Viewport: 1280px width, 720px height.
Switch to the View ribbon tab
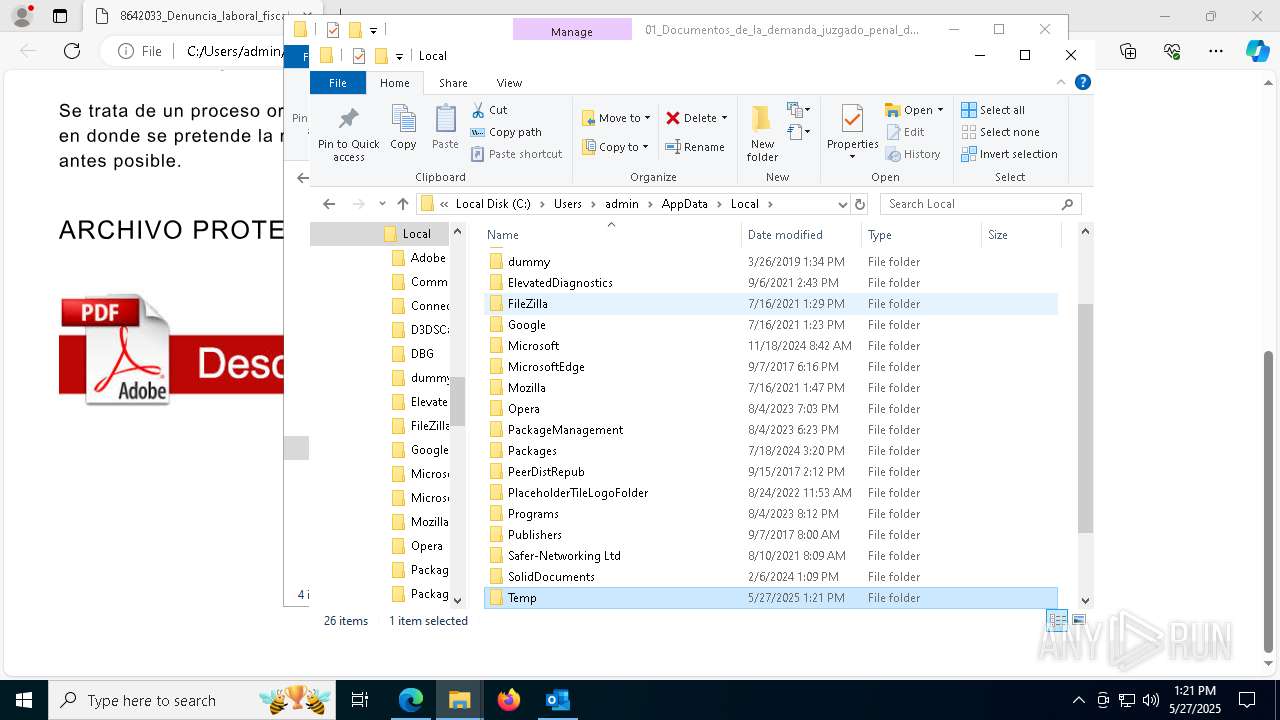point(509,83)
